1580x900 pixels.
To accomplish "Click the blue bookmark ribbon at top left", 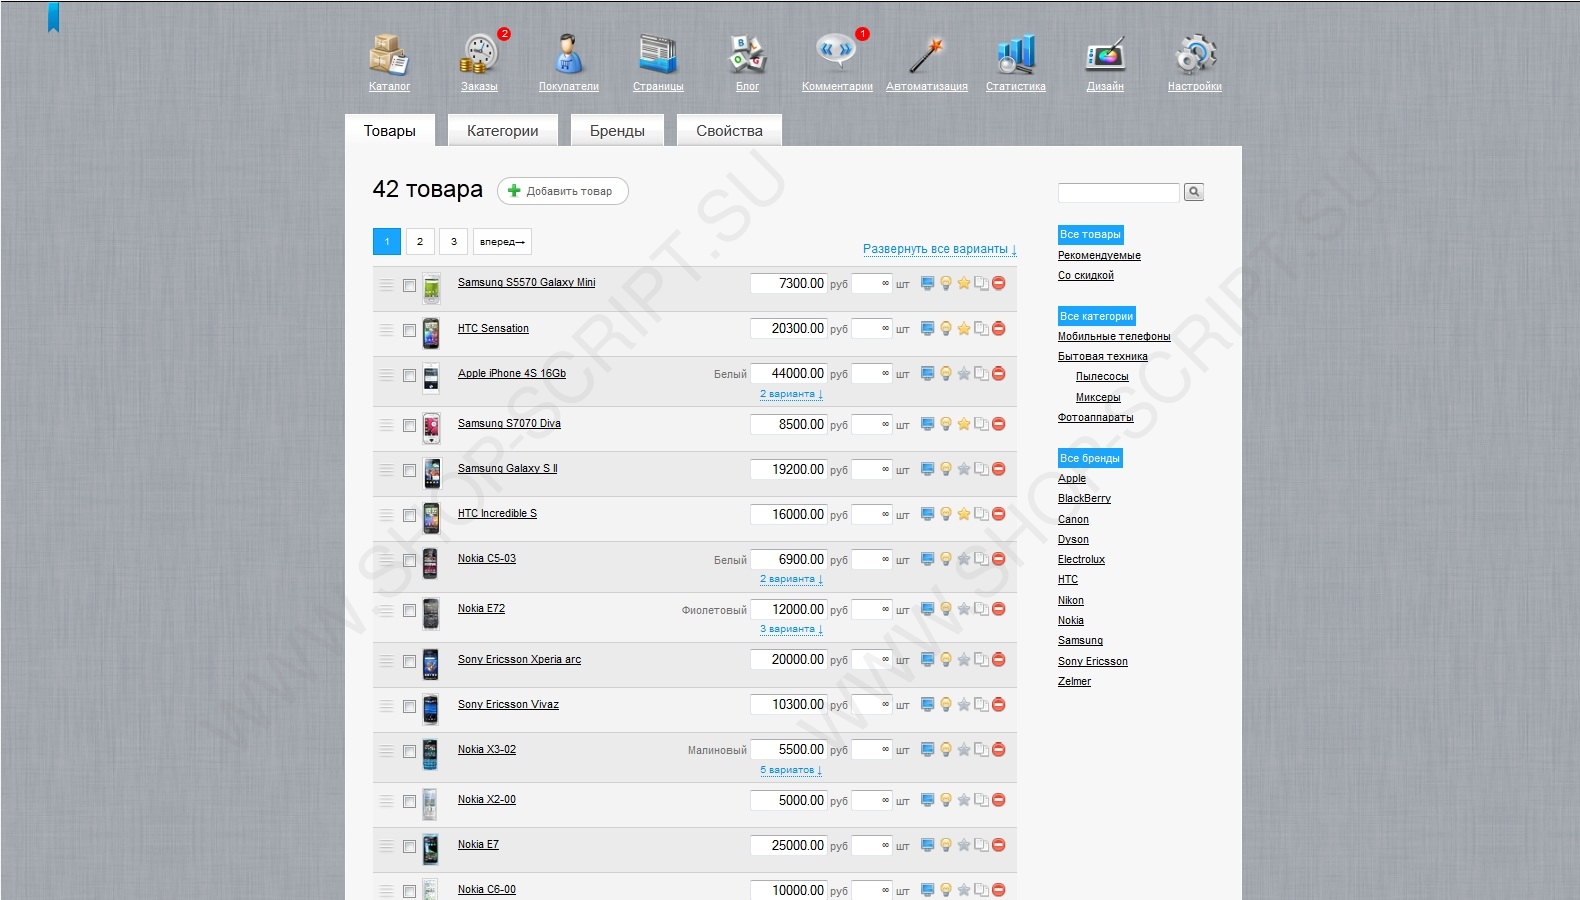I will (54, 17).
